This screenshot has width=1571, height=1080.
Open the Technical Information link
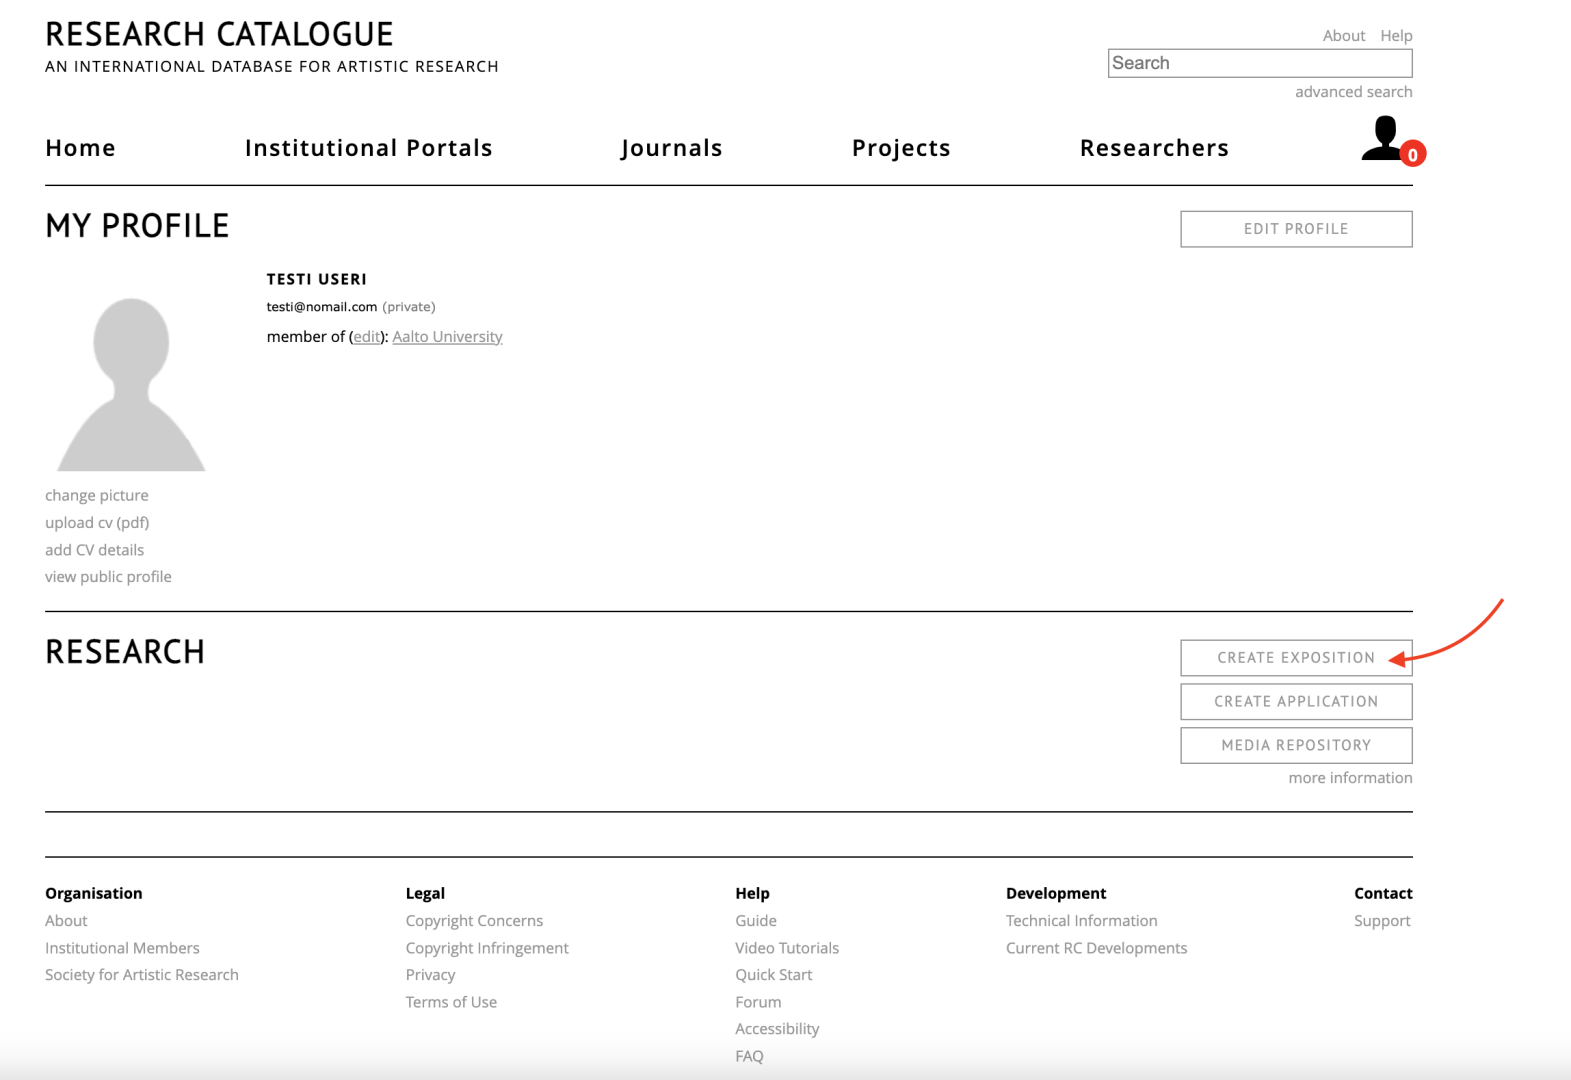pyautogui.click(x=1082, y=921)
